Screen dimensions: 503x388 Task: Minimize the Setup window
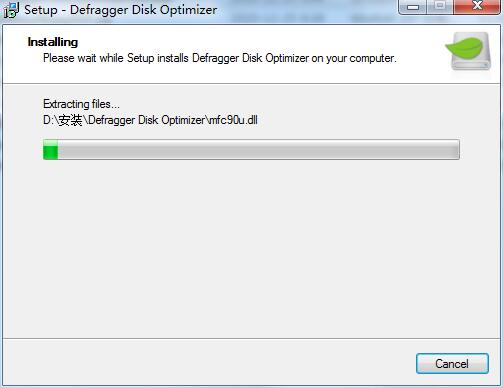coord(413,7)
